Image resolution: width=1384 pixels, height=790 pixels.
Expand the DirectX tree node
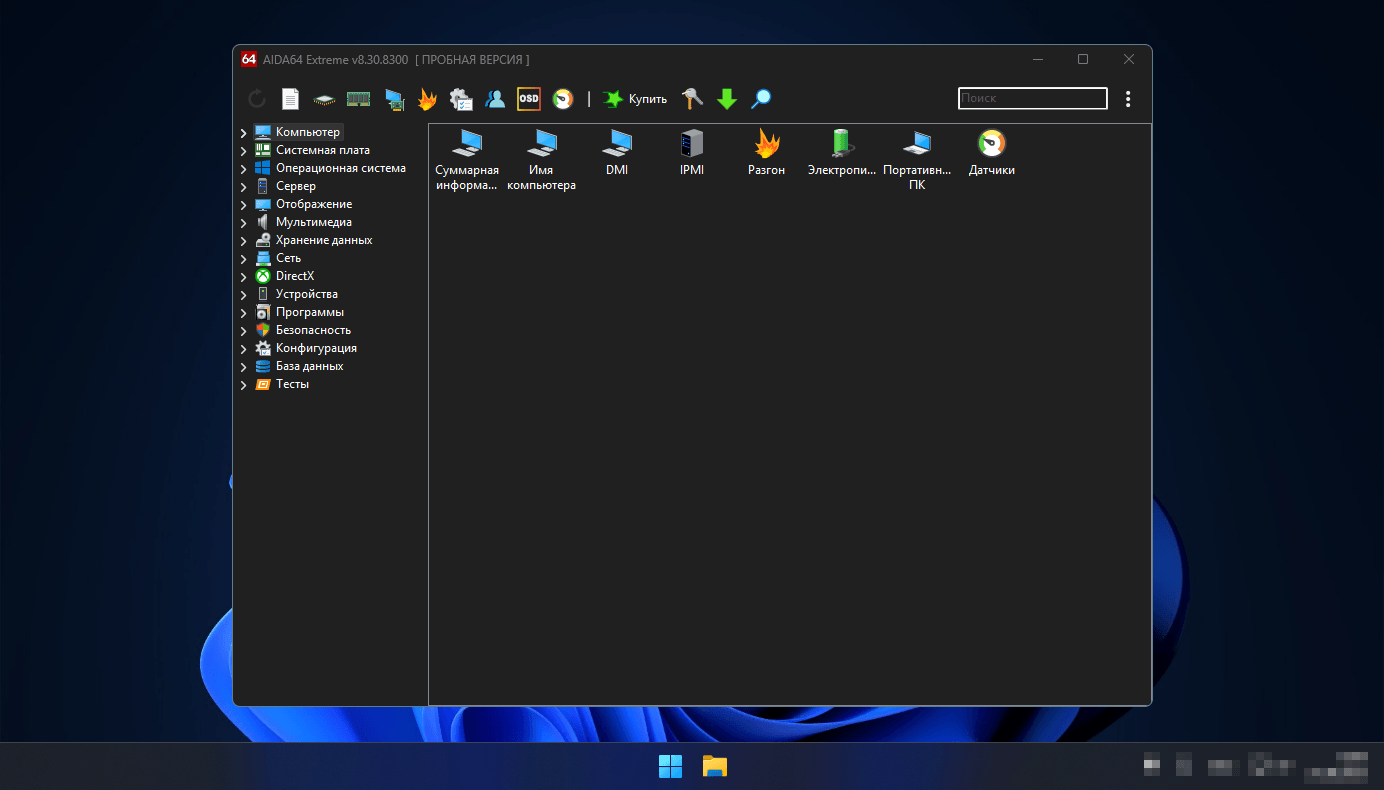tap(243, 277)
